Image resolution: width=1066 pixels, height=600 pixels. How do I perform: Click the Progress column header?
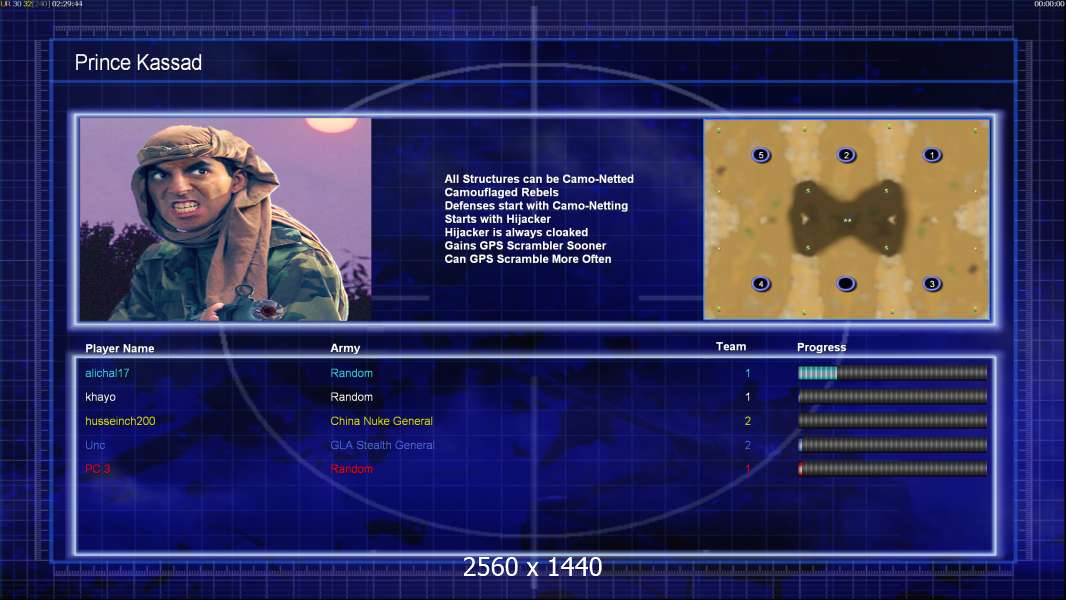(821, 347)
